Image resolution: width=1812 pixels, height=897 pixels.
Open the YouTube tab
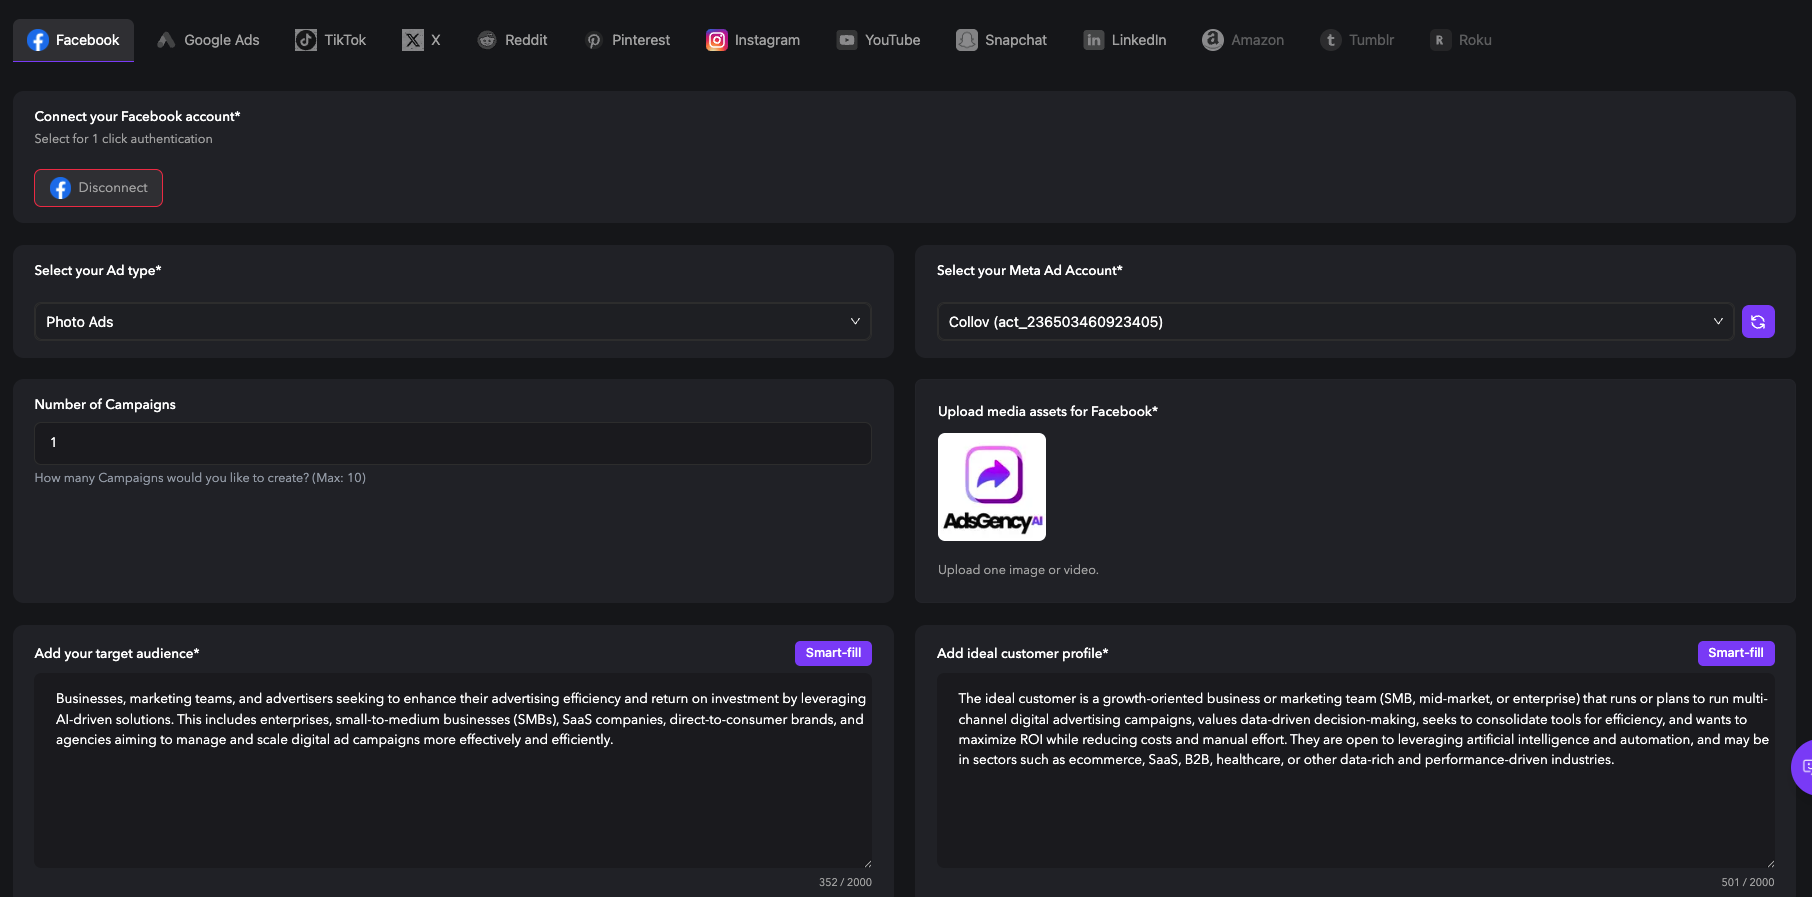pos(879,40)
